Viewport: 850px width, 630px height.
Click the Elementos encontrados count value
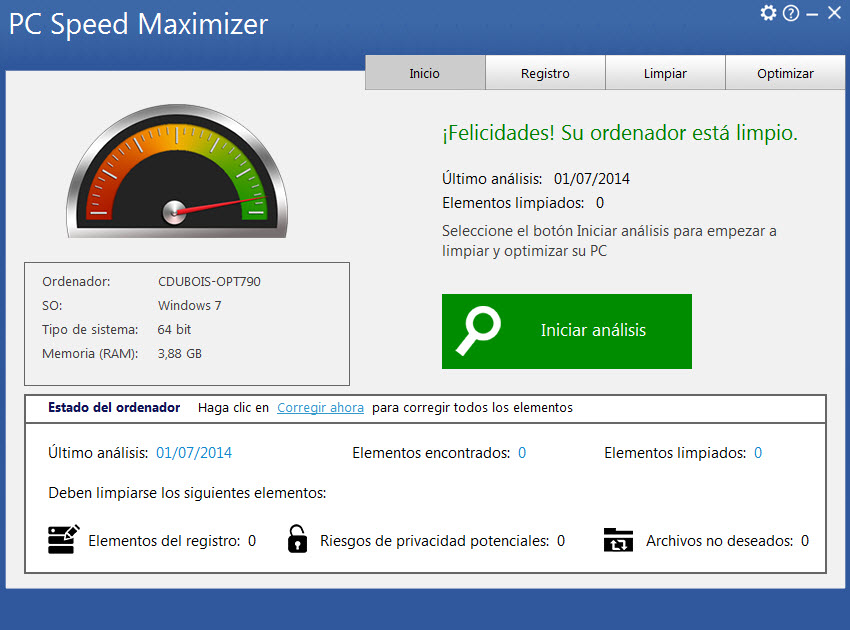point(522,453)
